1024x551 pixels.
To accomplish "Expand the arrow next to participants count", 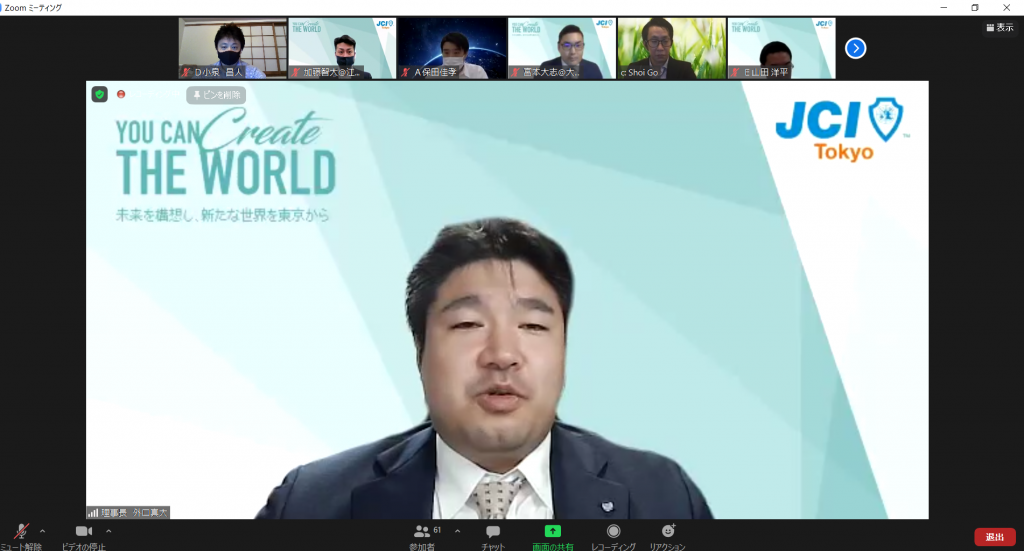I will [x=457, y=531].
